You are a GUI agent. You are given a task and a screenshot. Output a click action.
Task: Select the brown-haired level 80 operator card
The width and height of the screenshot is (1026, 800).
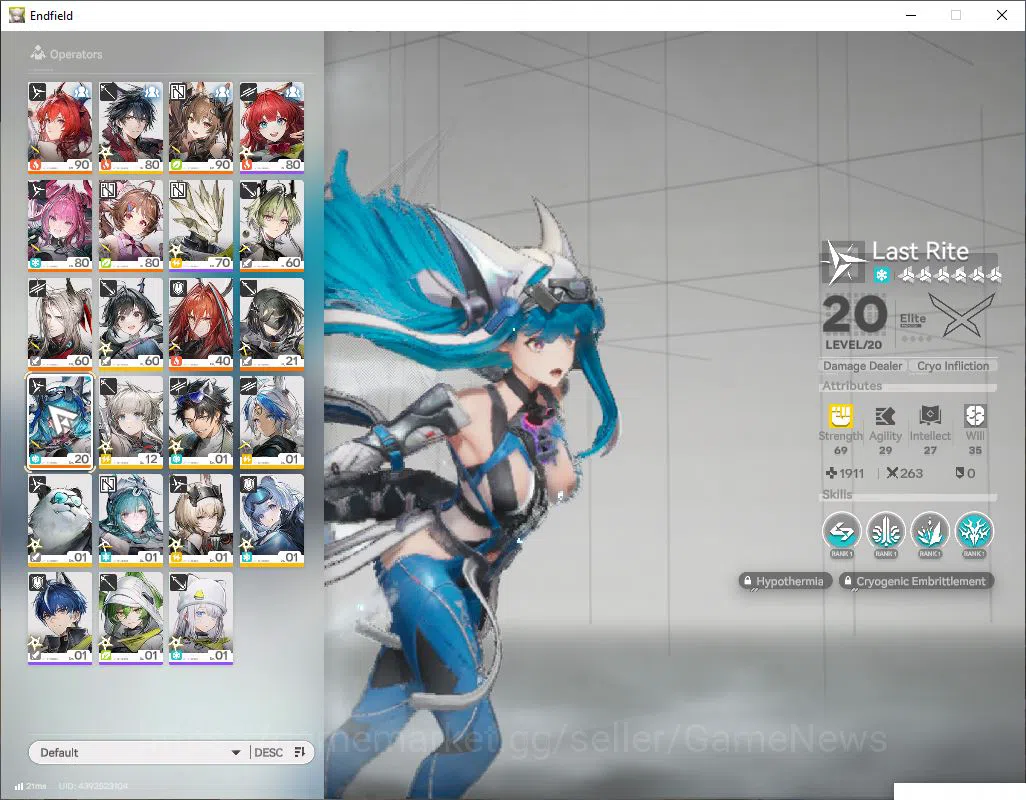[131, 226]
